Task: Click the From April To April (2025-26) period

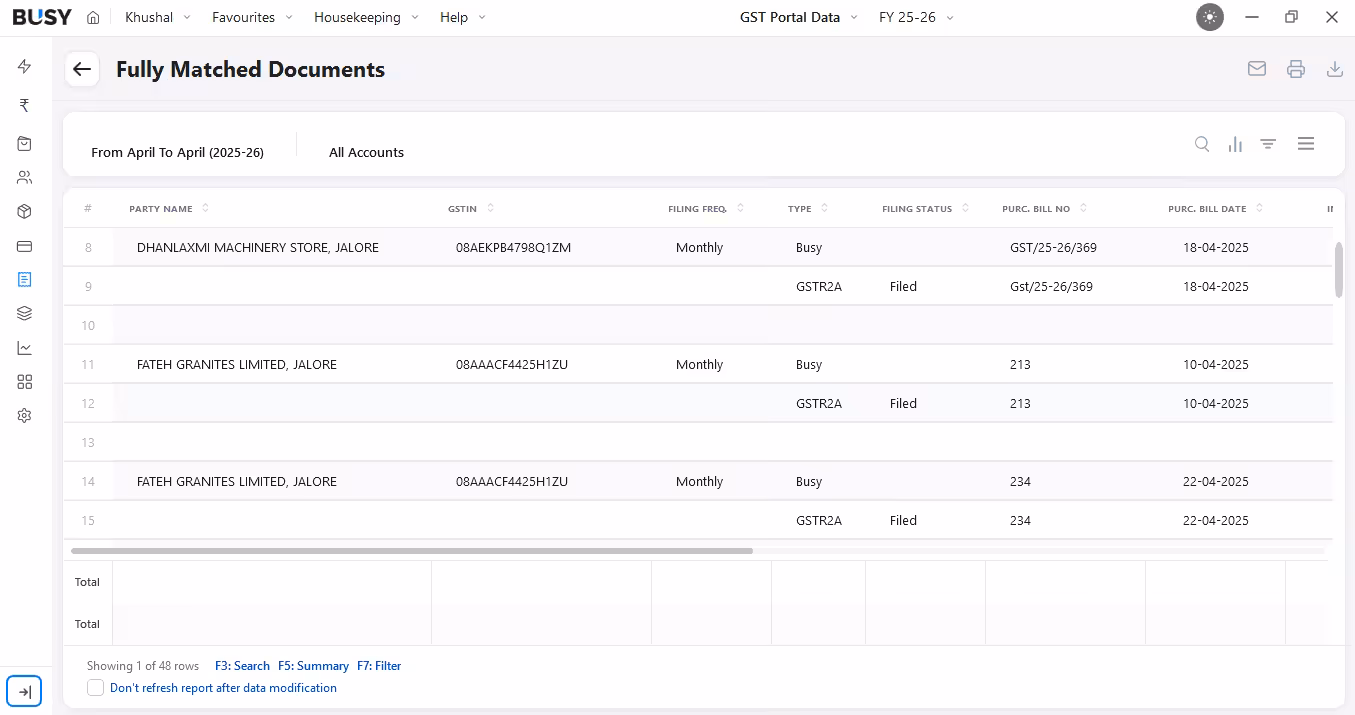Action: [x=177, y=153]
